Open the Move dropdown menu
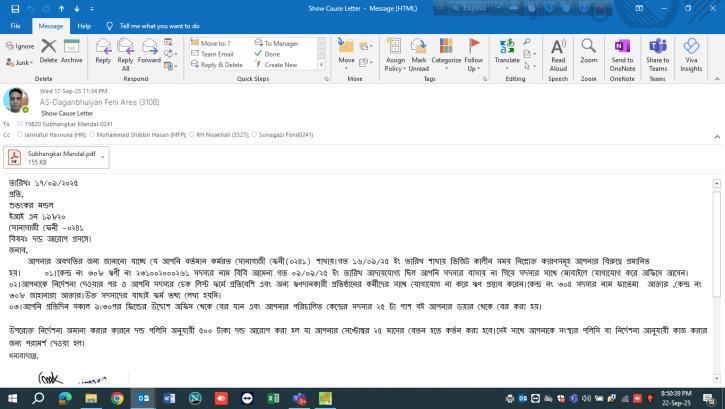The image size is (725, 409). pos(346,52)
